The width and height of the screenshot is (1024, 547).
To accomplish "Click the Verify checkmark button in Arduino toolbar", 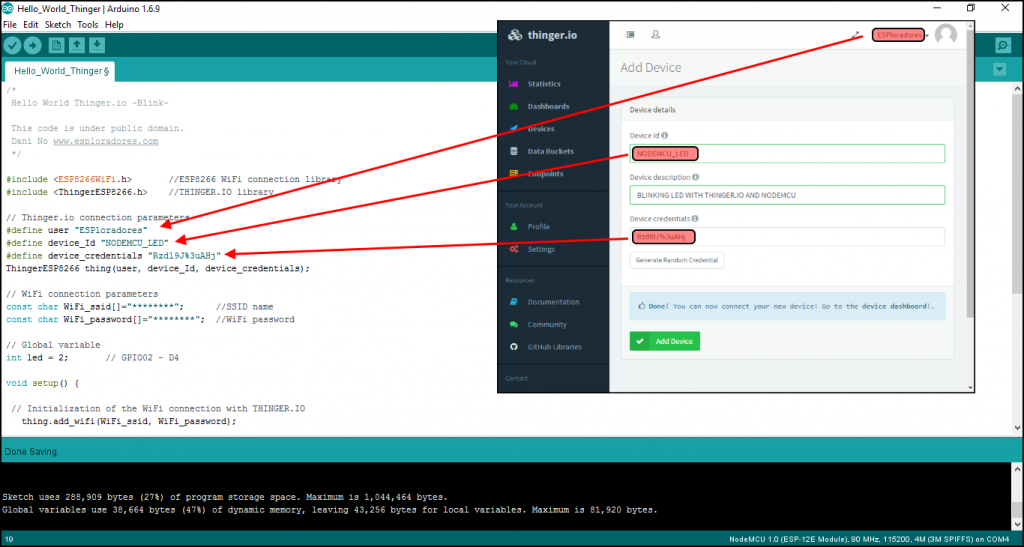I will coord(12,45).
